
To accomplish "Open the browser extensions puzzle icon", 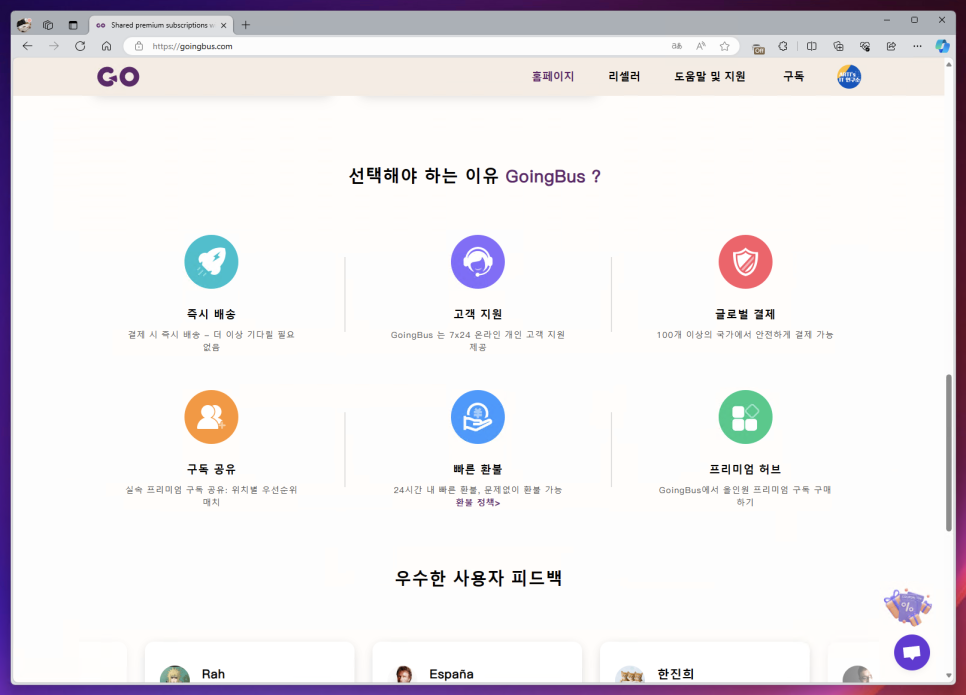I will [783, 46].
